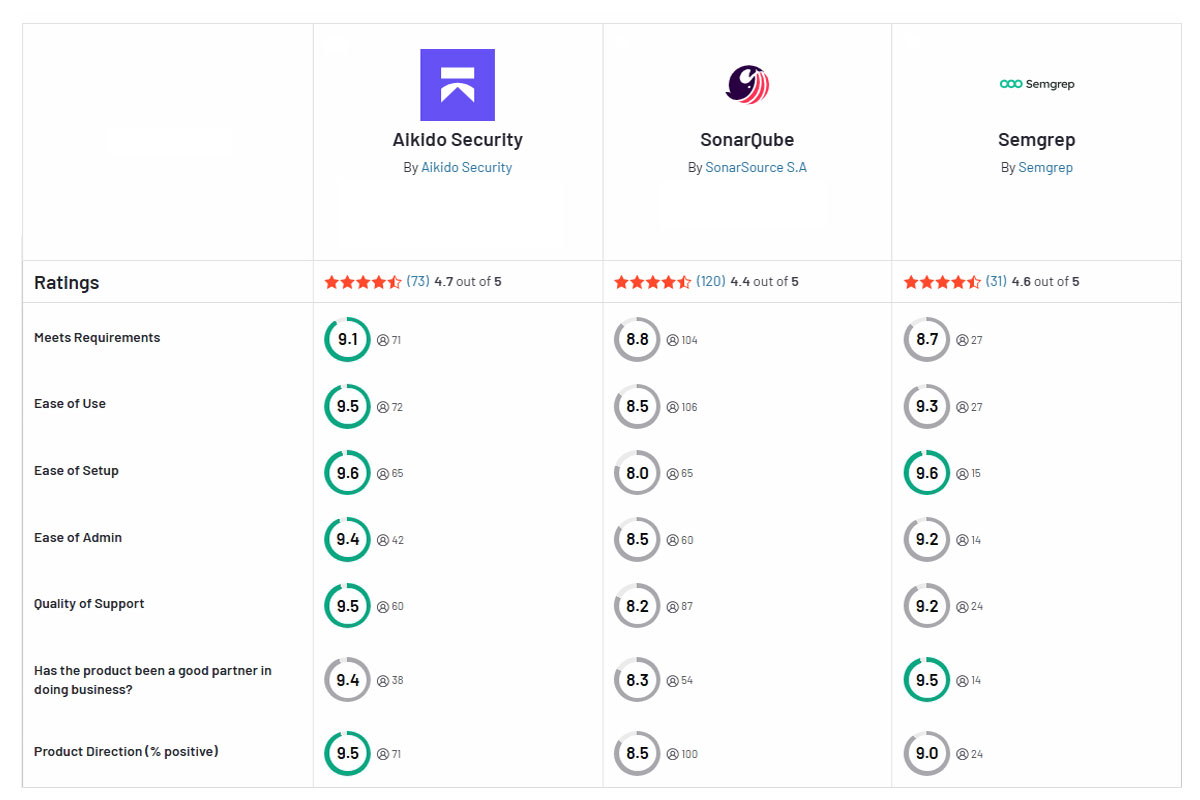Click Aikido's 42 Ease of Admin respondents count

tap(390, 540)
